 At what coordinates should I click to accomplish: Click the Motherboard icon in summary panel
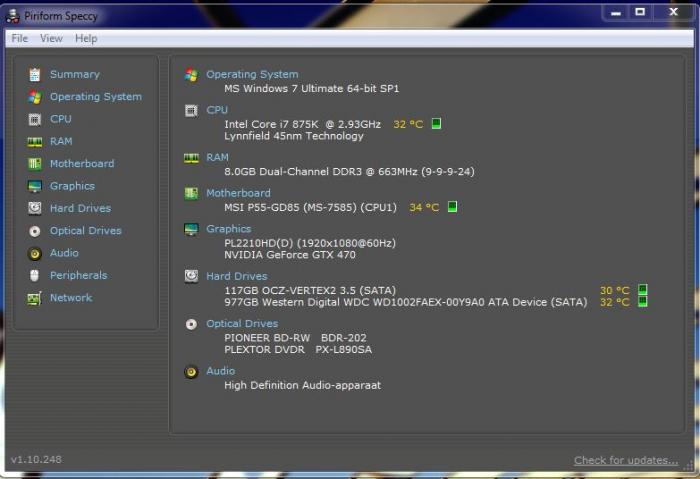[192, 193]
